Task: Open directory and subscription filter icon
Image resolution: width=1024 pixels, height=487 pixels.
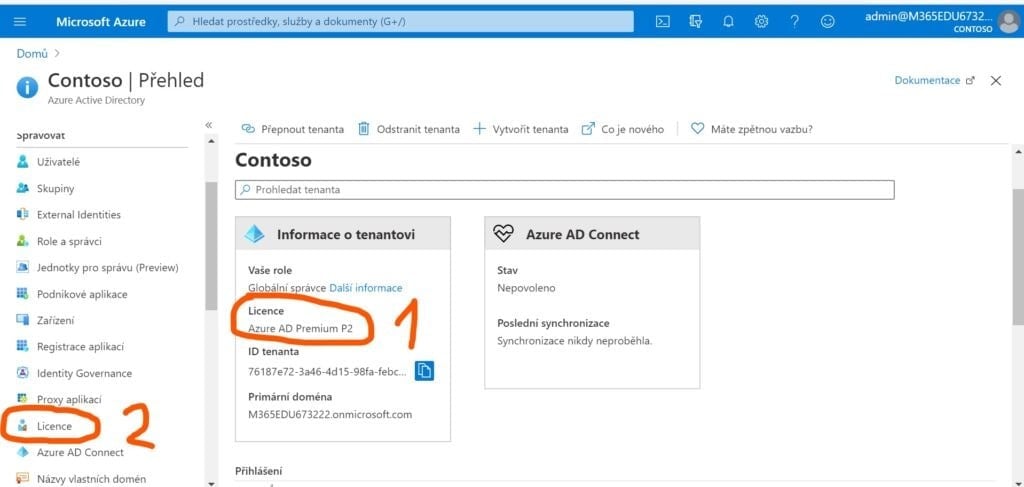Action: [x=696, y=22]
